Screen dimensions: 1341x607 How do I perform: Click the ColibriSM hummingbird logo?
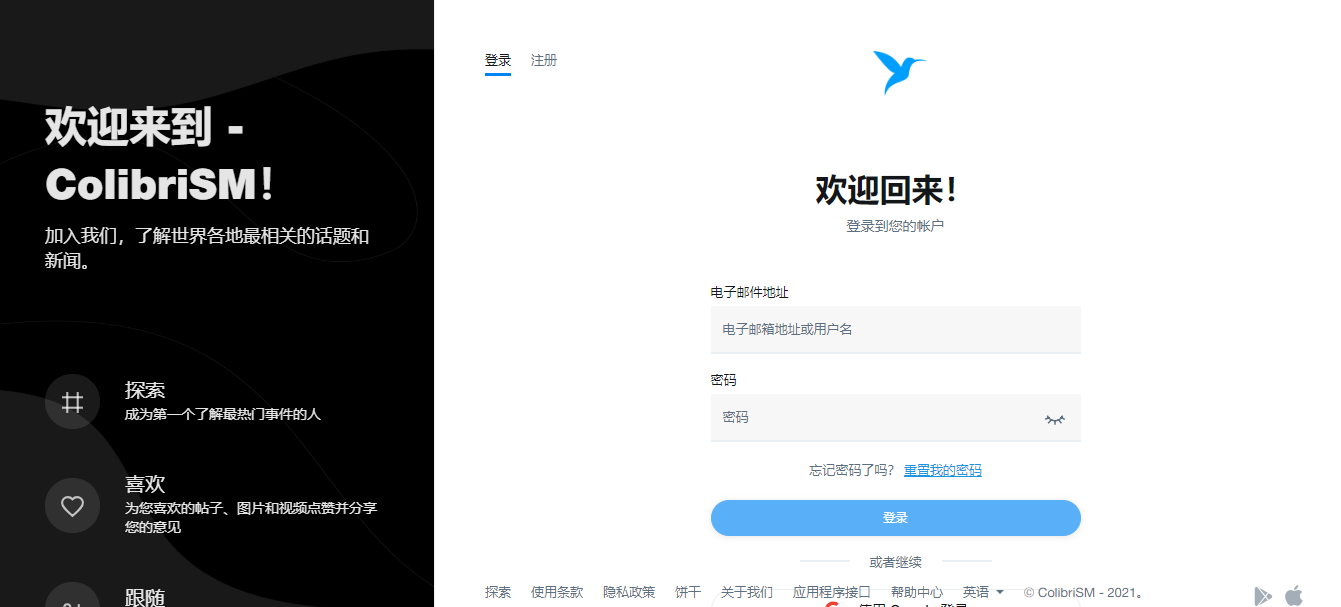coord(899,72)
